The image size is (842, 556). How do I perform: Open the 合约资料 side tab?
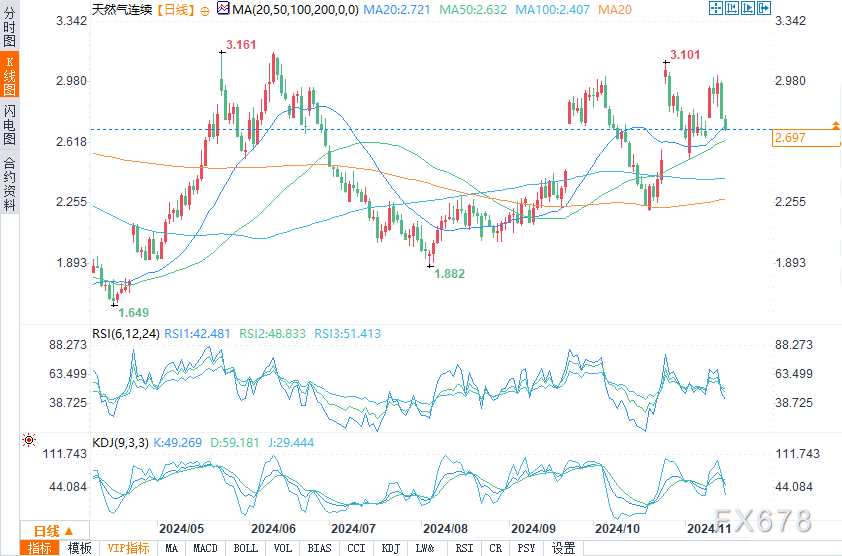click(x=9, y=184)
